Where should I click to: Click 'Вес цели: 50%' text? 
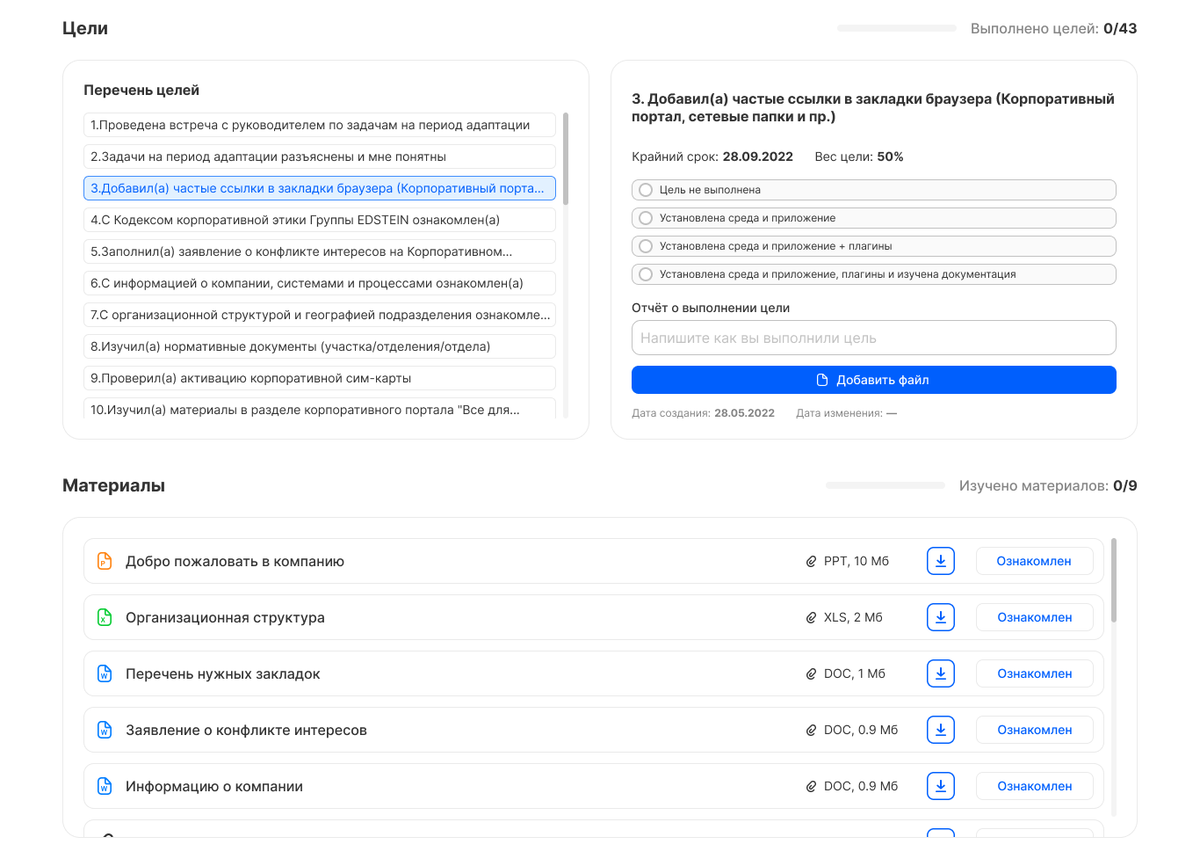coord(859,157)
